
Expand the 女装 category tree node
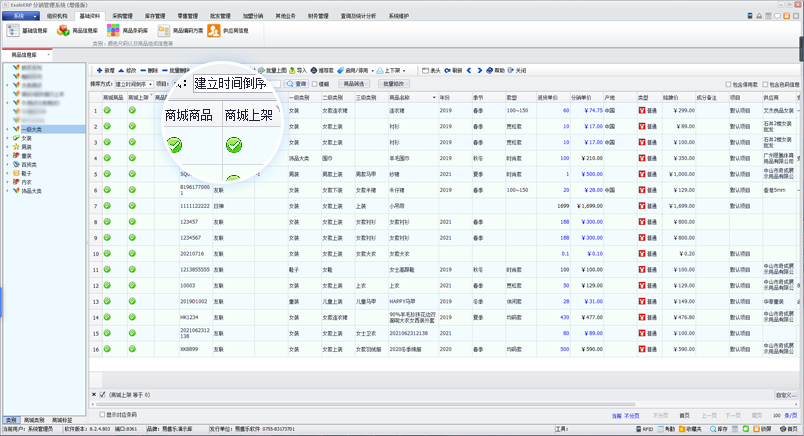point(8,138)
